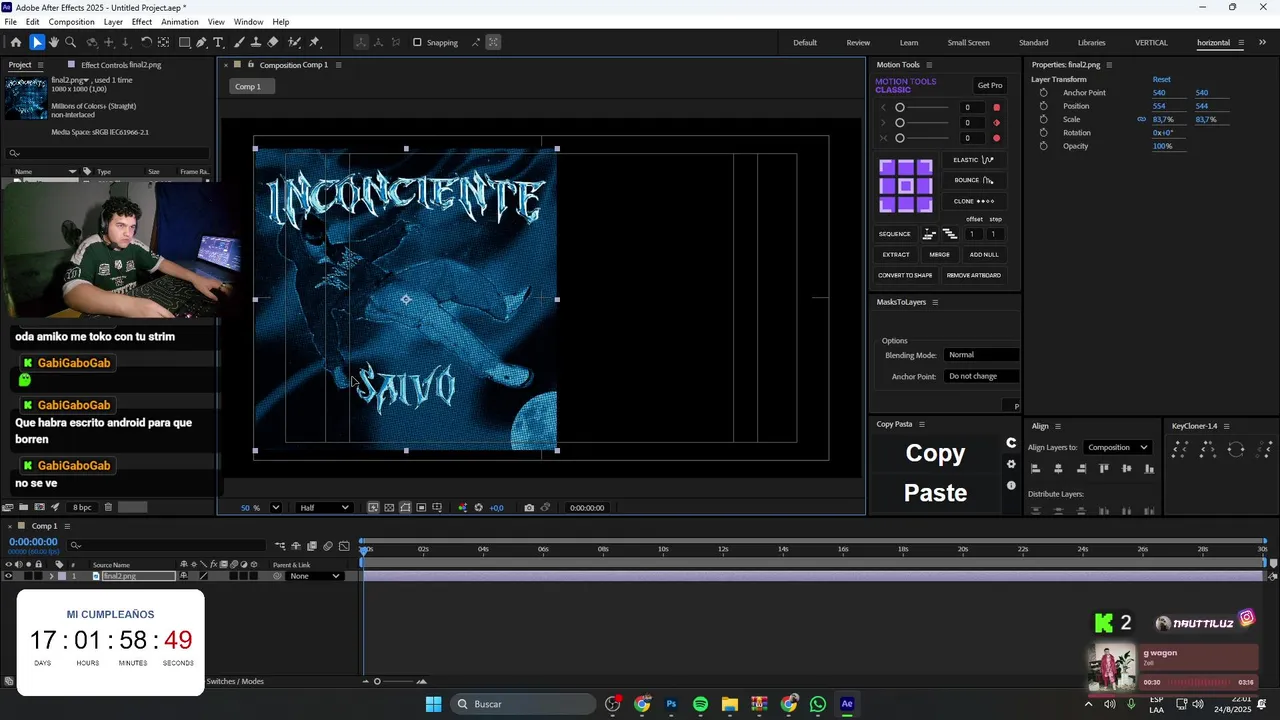Viewport: 1280px width, 720px height.
Task: Switch to Effect Controls final2.png tab
Action: click(x=120, y=65)
